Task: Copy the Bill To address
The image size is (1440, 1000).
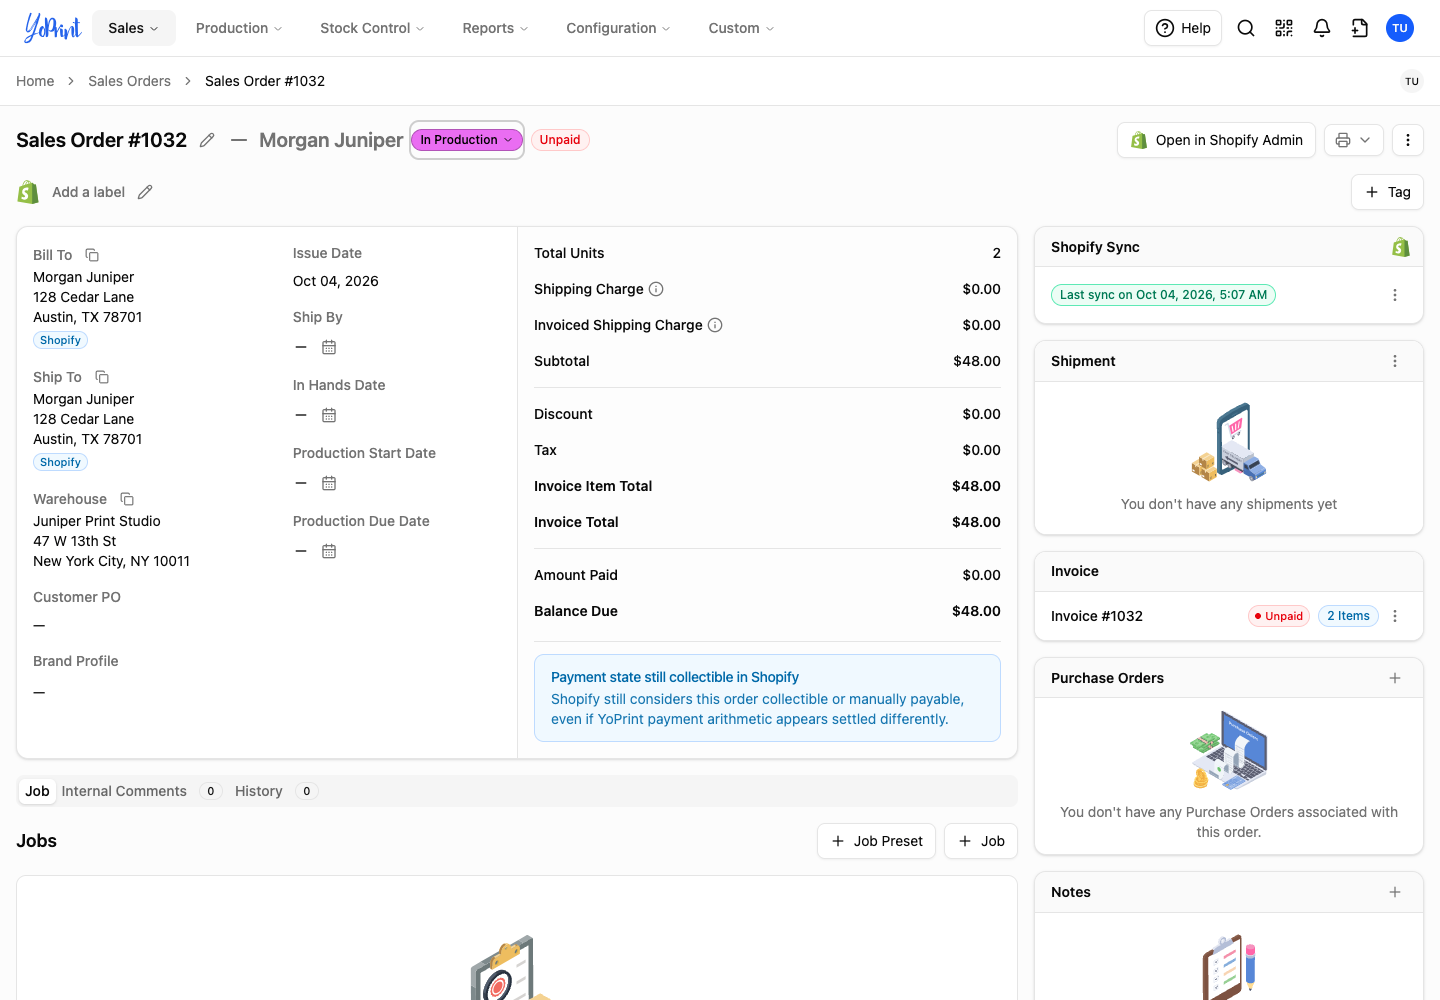Action: (92, 255)
